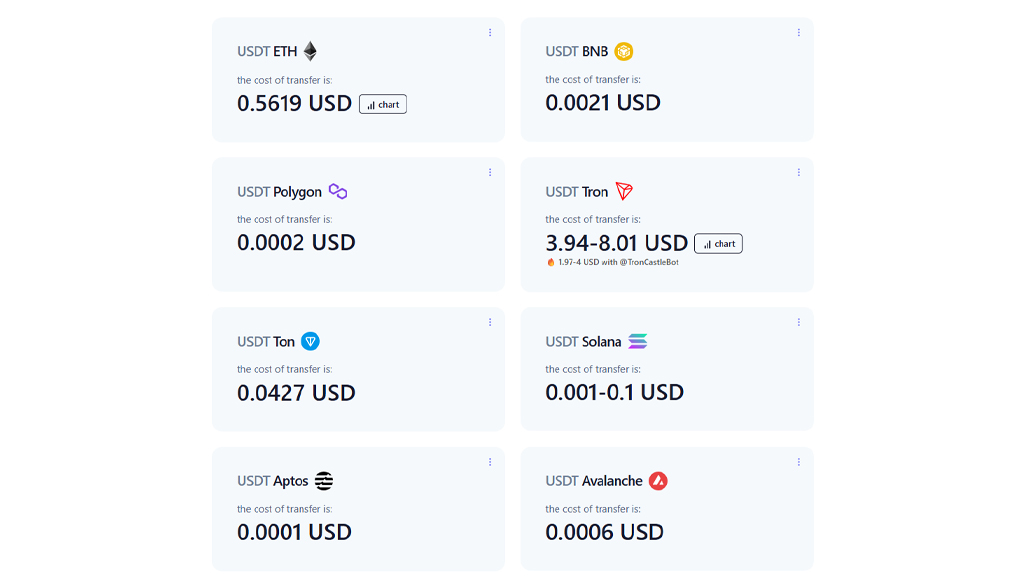The image size is (1024, 576).
Task: Click the 0.001-0.1 USD Solana fee
Action: tap(615, 392)
